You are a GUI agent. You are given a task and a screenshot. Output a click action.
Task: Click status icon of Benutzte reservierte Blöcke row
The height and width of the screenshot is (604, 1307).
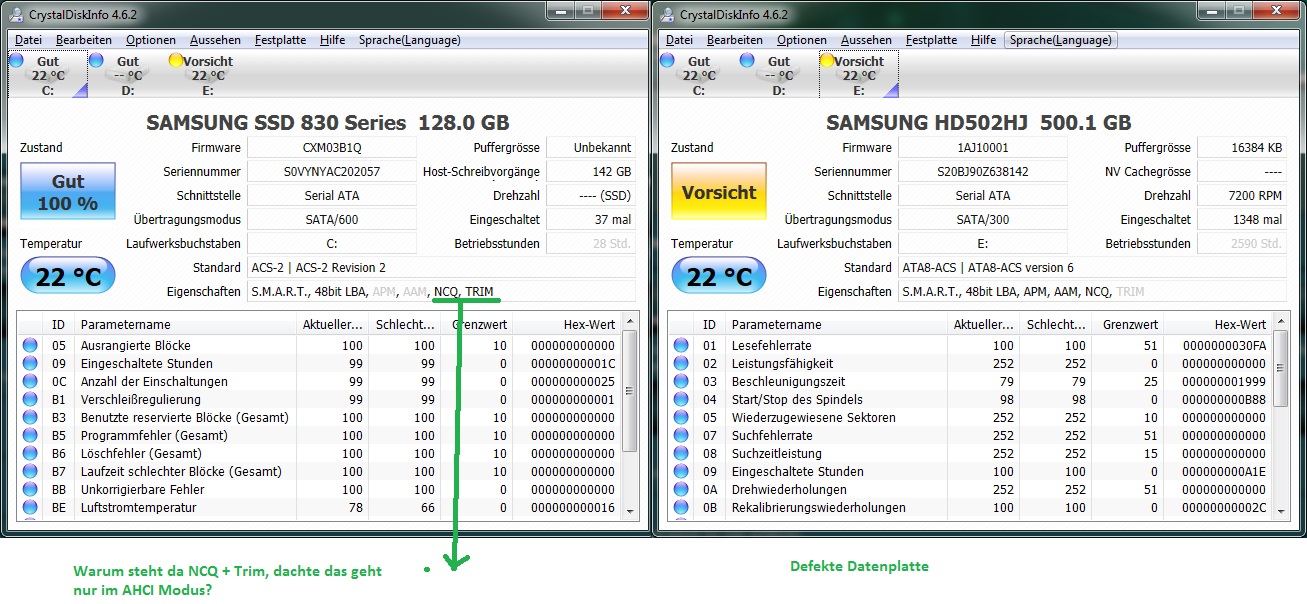[30, 417]
